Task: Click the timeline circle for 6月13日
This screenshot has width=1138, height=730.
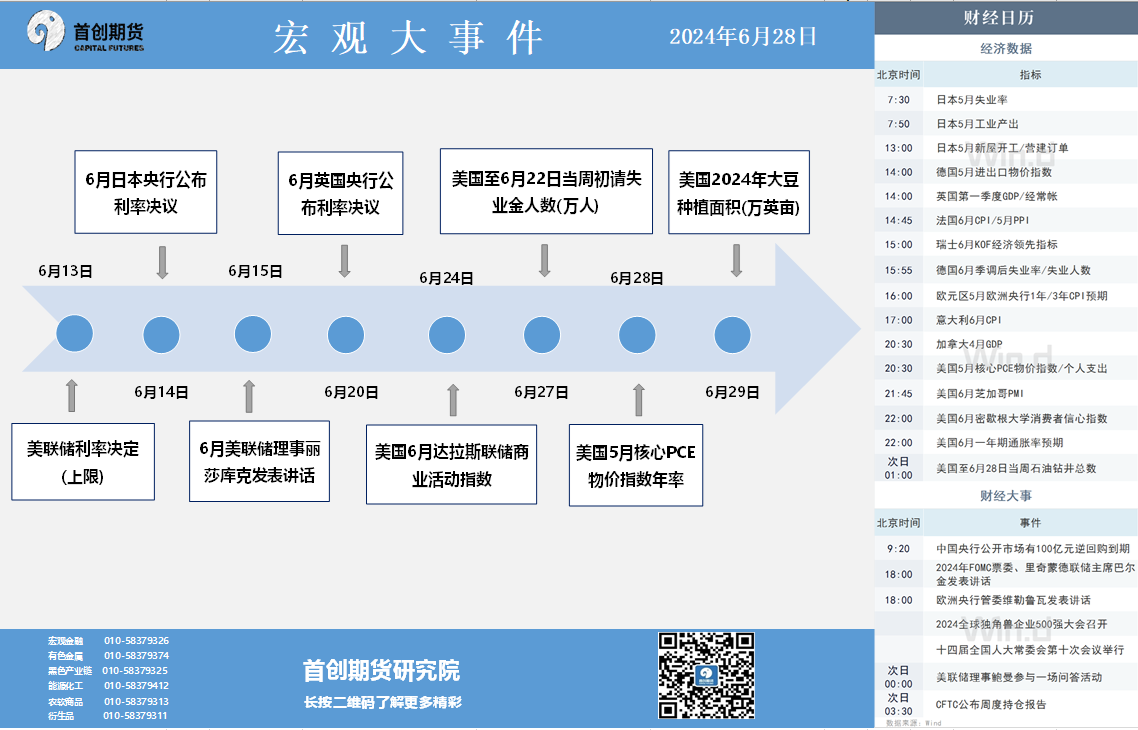Action: 75,334
